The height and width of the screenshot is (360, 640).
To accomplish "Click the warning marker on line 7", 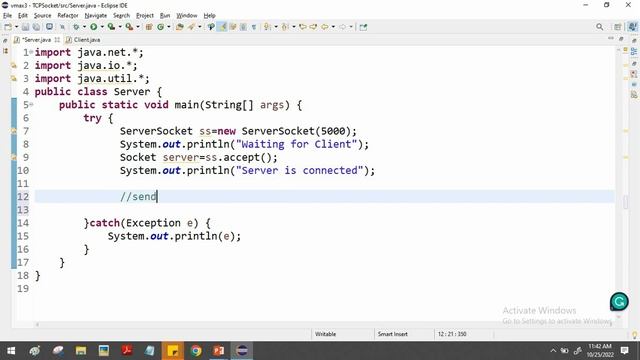I will coord(14,131).
